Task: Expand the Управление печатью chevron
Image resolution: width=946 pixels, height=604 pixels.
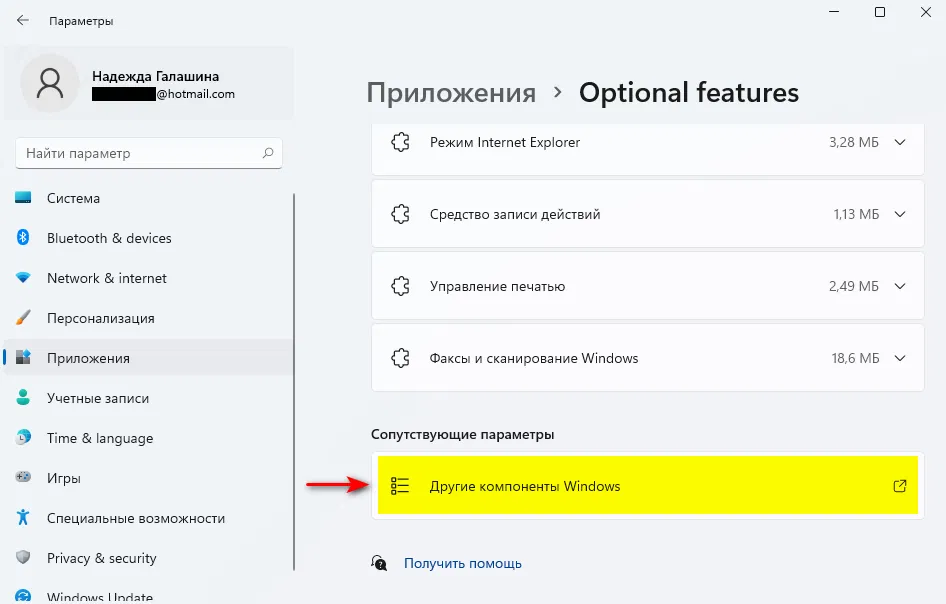Action: (899, 286)
